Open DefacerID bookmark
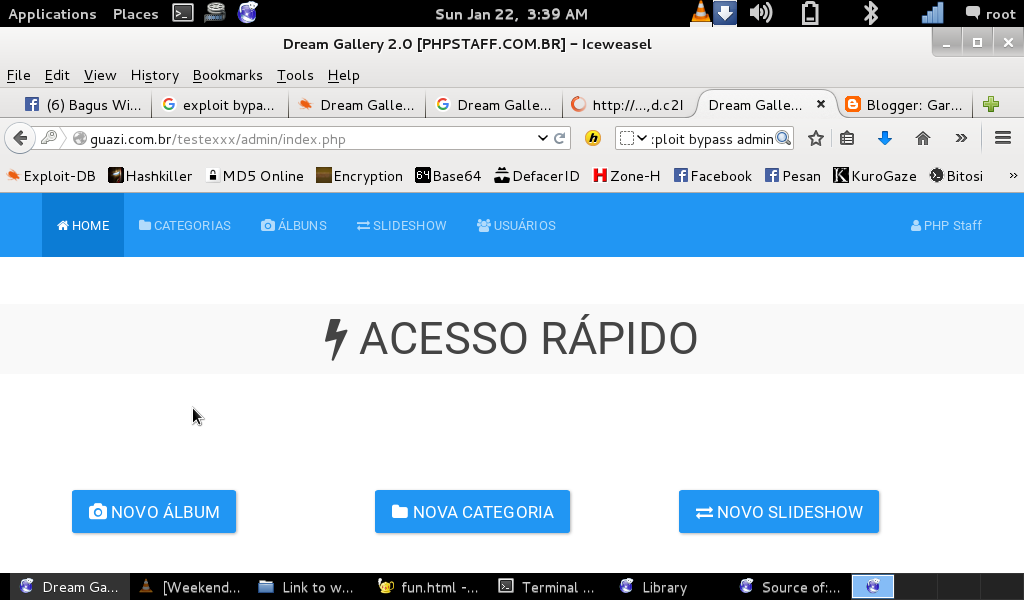The image size is (1024, 600). (537, 176)
